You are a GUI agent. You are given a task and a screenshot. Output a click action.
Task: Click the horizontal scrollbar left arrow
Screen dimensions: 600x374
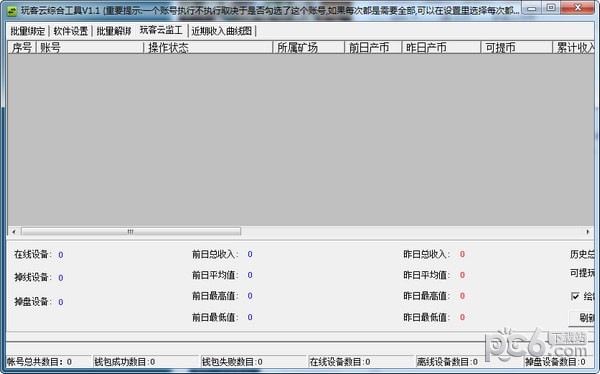[14, 232]
